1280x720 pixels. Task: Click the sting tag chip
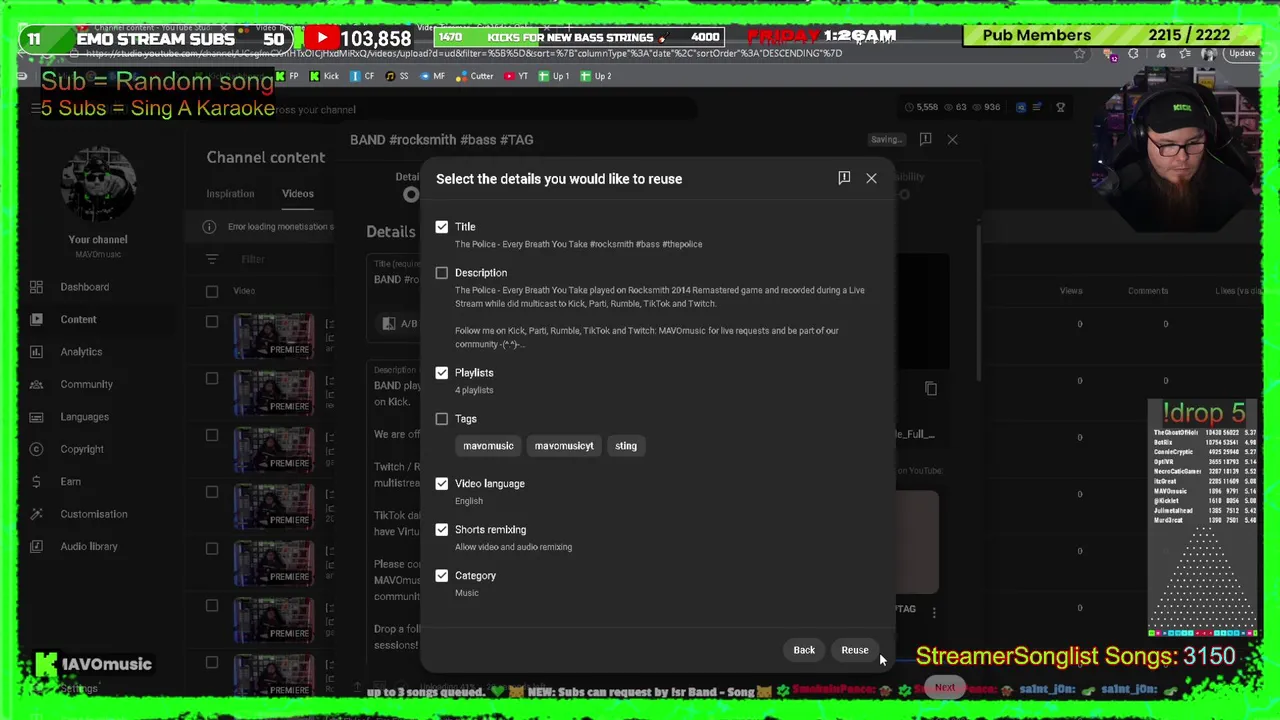pyautogui.click(x=626, y=446)
